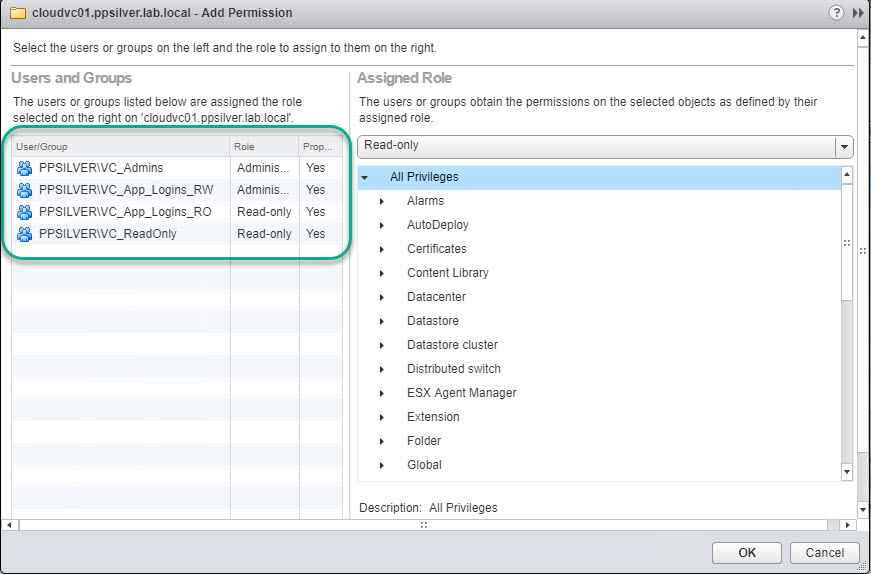Click the help question mark icon
The width and height of the screenshot is (871, 574).
point(836,13)
